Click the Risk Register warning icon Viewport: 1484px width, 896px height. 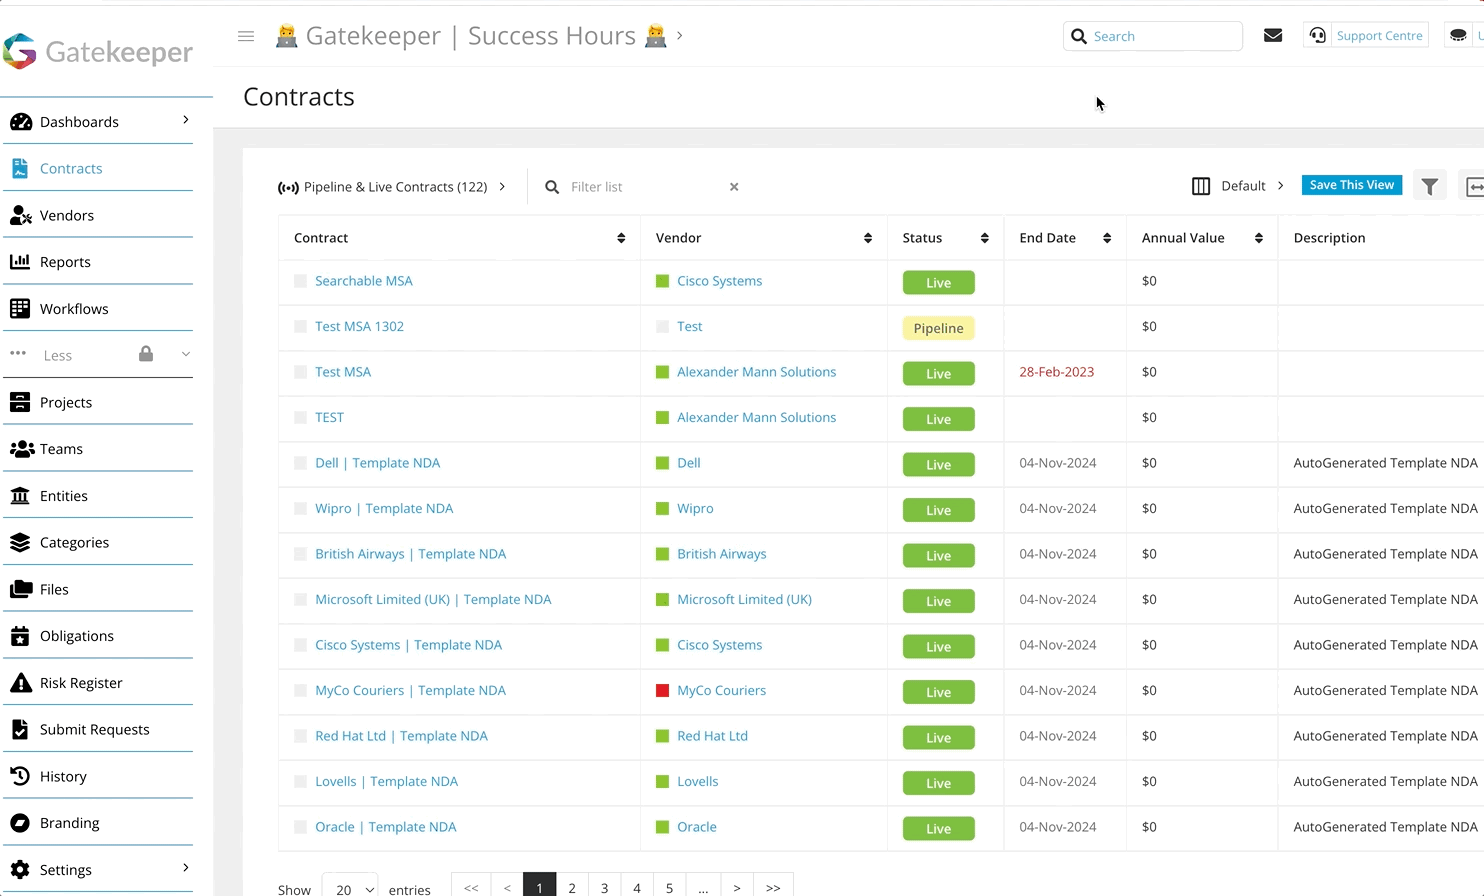tap(21, 683)
